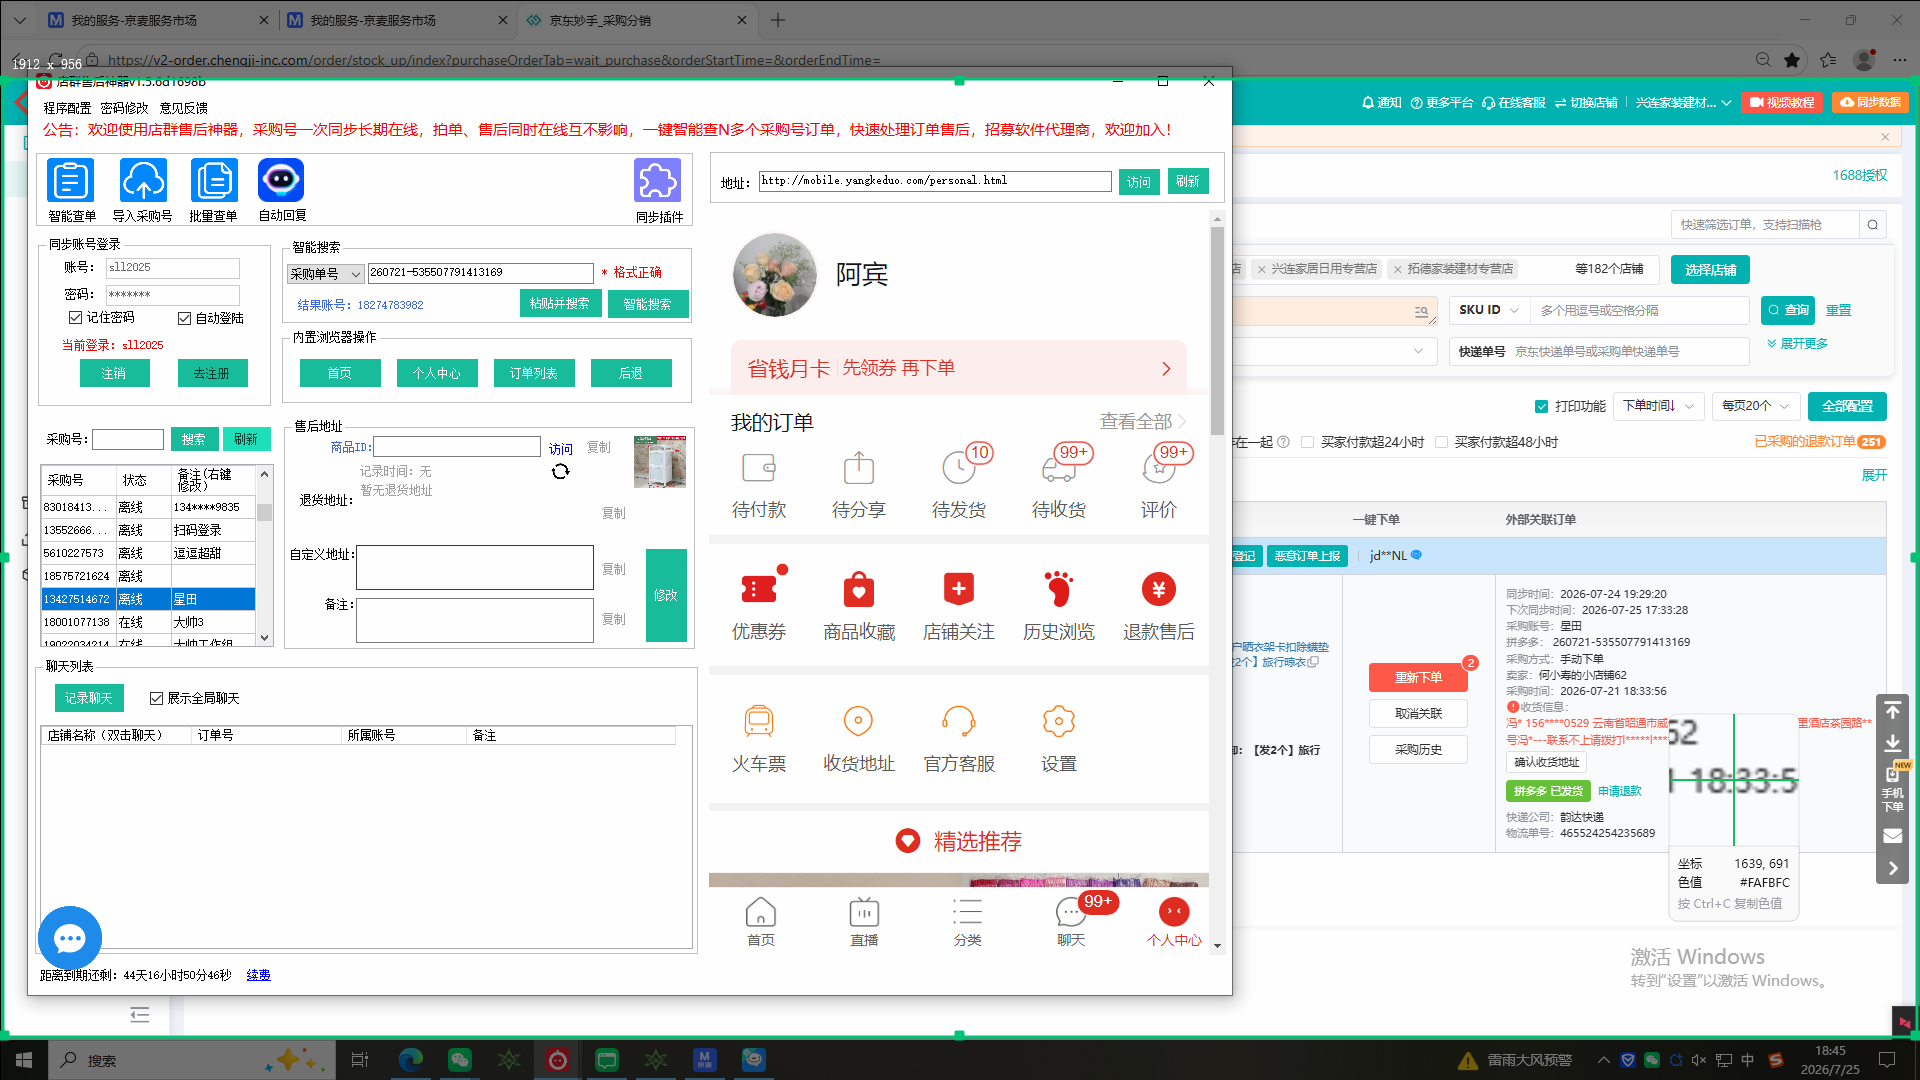The height and width of the screenshot is (1080, 1920).
Task: Click the product thumbnail image in 售后地址
Action: [660, 462]
